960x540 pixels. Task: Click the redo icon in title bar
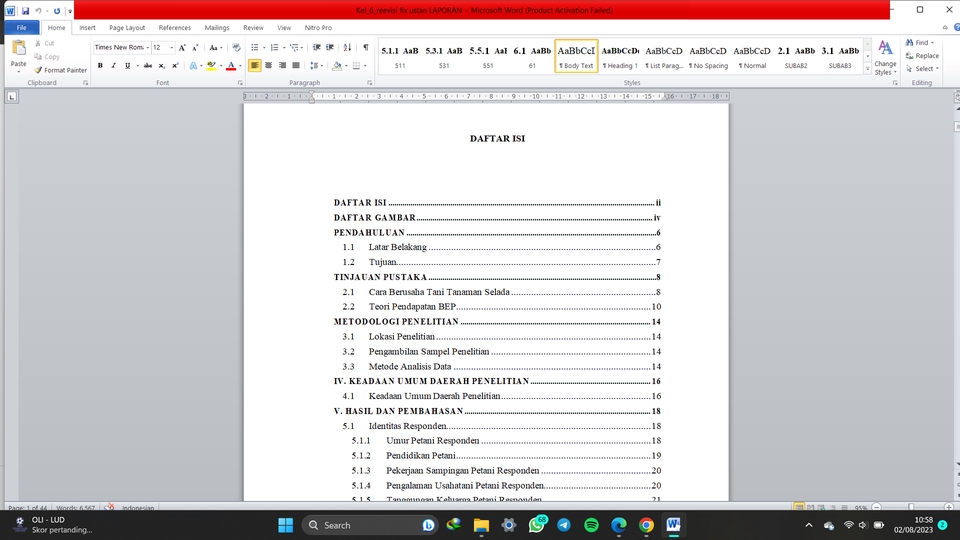[x=57, y=10]
